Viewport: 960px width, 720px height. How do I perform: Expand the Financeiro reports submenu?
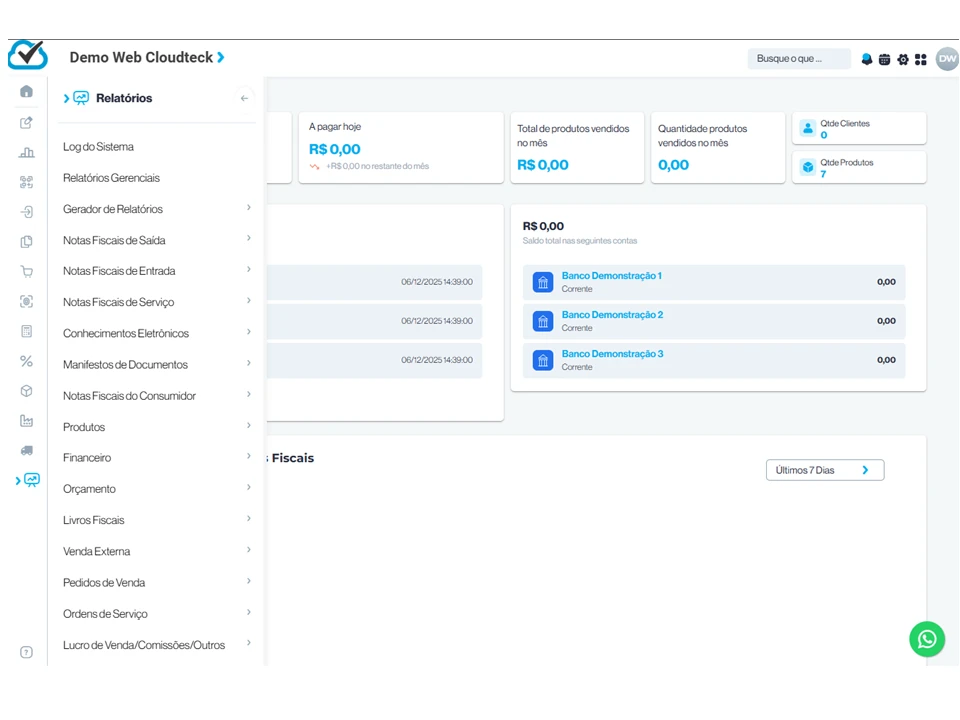click(x=156, y=458)
